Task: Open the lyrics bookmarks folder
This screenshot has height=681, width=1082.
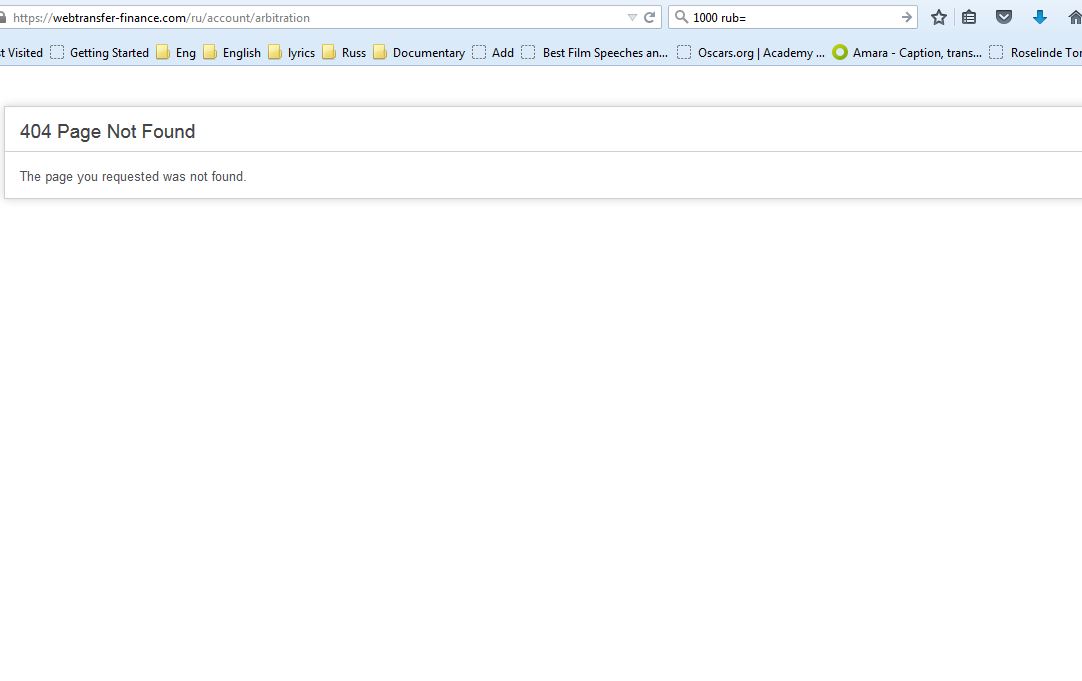Action: pyautogui.click(x=291, y=52)
